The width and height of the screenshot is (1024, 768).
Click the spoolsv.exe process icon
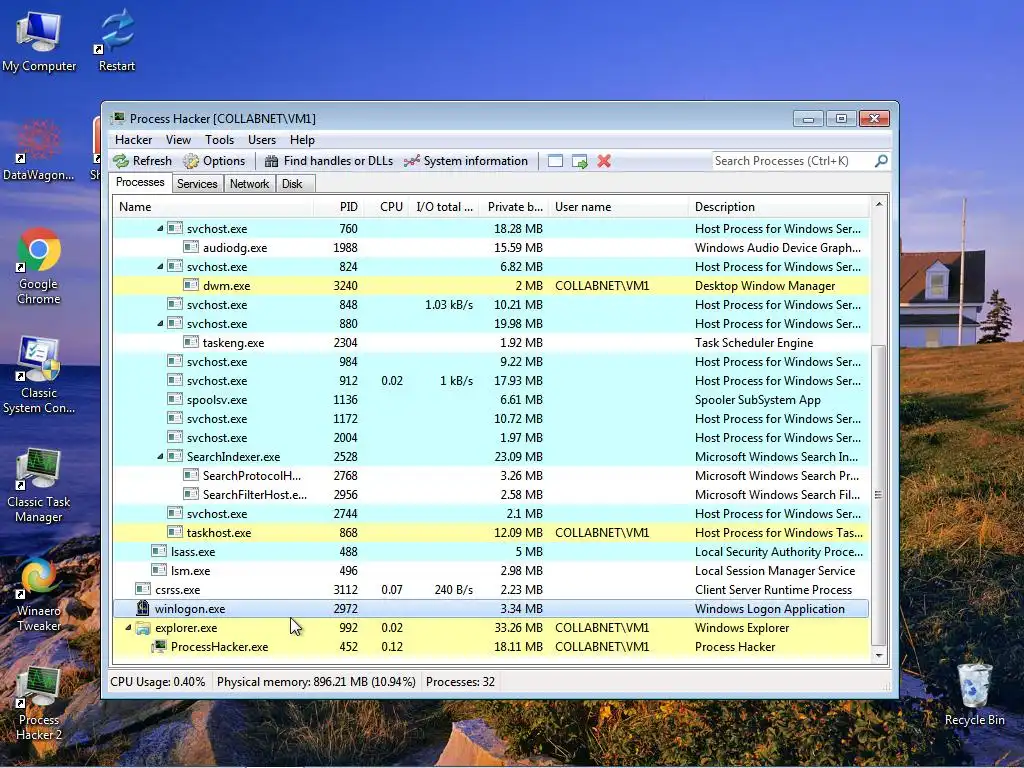click(x=174, y=400)
